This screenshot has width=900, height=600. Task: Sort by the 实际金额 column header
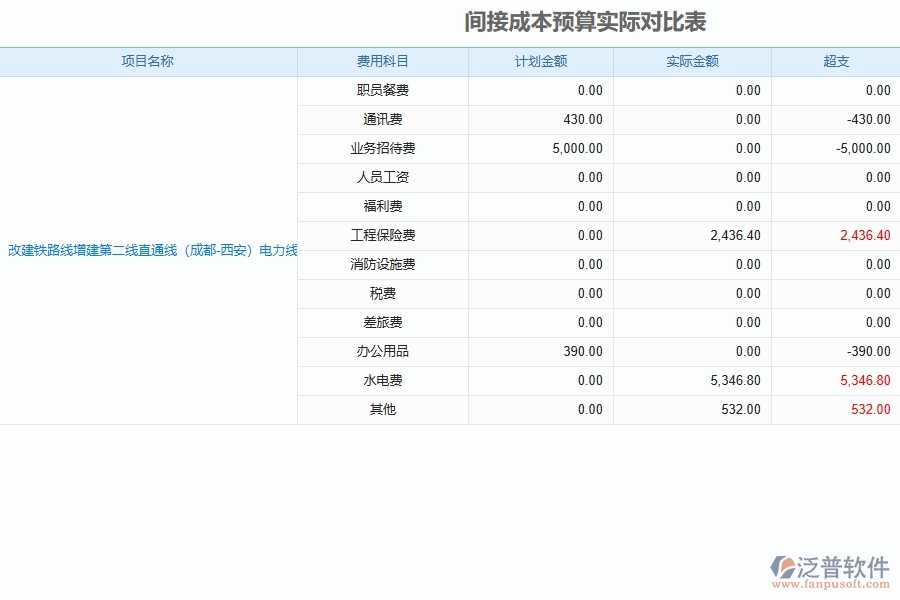pyautogui.click(x=692, y=61)
